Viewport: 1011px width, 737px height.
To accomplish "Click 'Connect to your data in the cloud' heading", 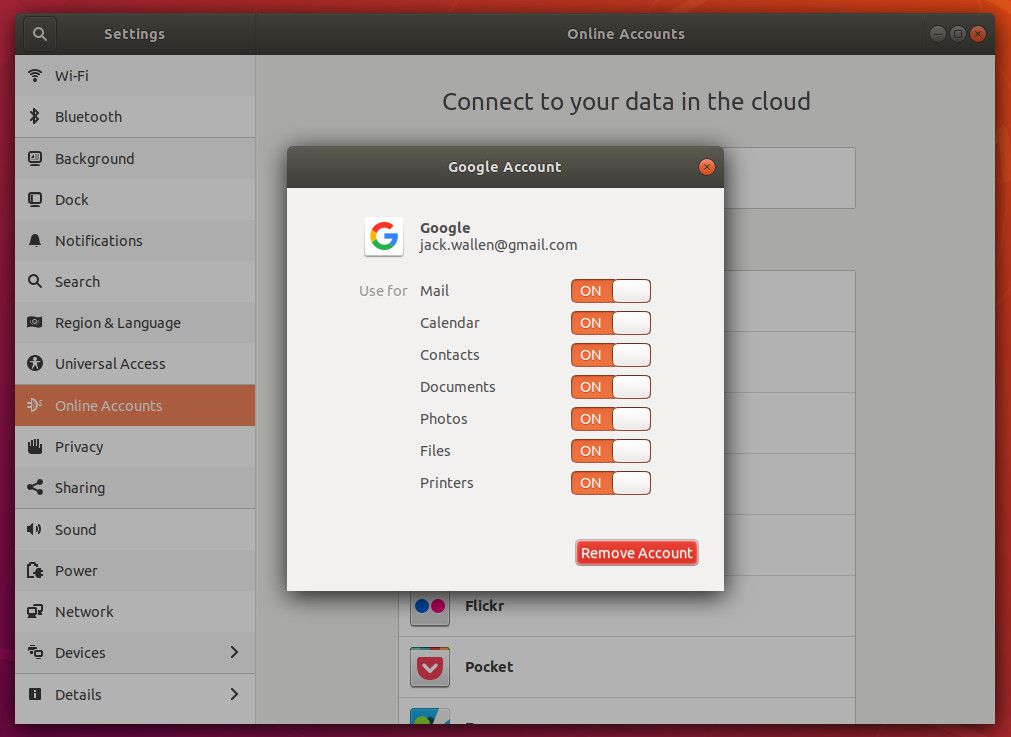I will click(626, 102).
